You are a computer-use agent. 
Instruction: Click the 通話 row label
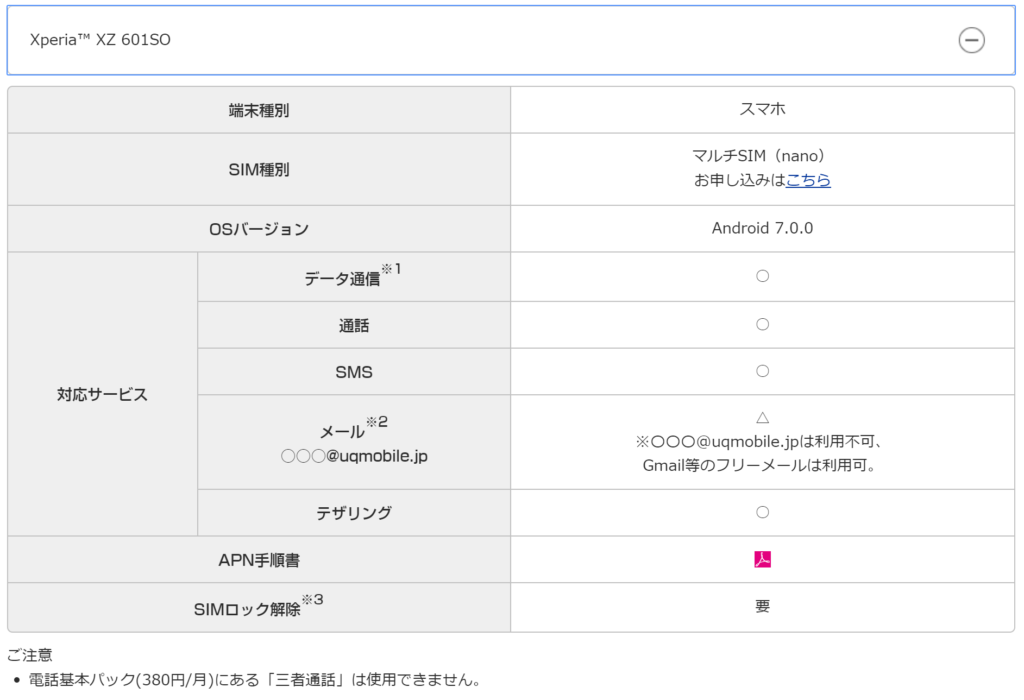[x=354, y=325]
